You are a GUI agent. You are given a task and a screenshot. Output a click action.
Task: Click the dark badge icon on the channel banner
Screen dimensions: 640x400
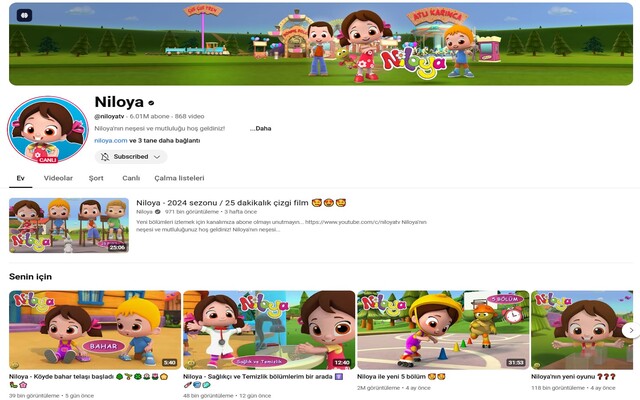24,15
